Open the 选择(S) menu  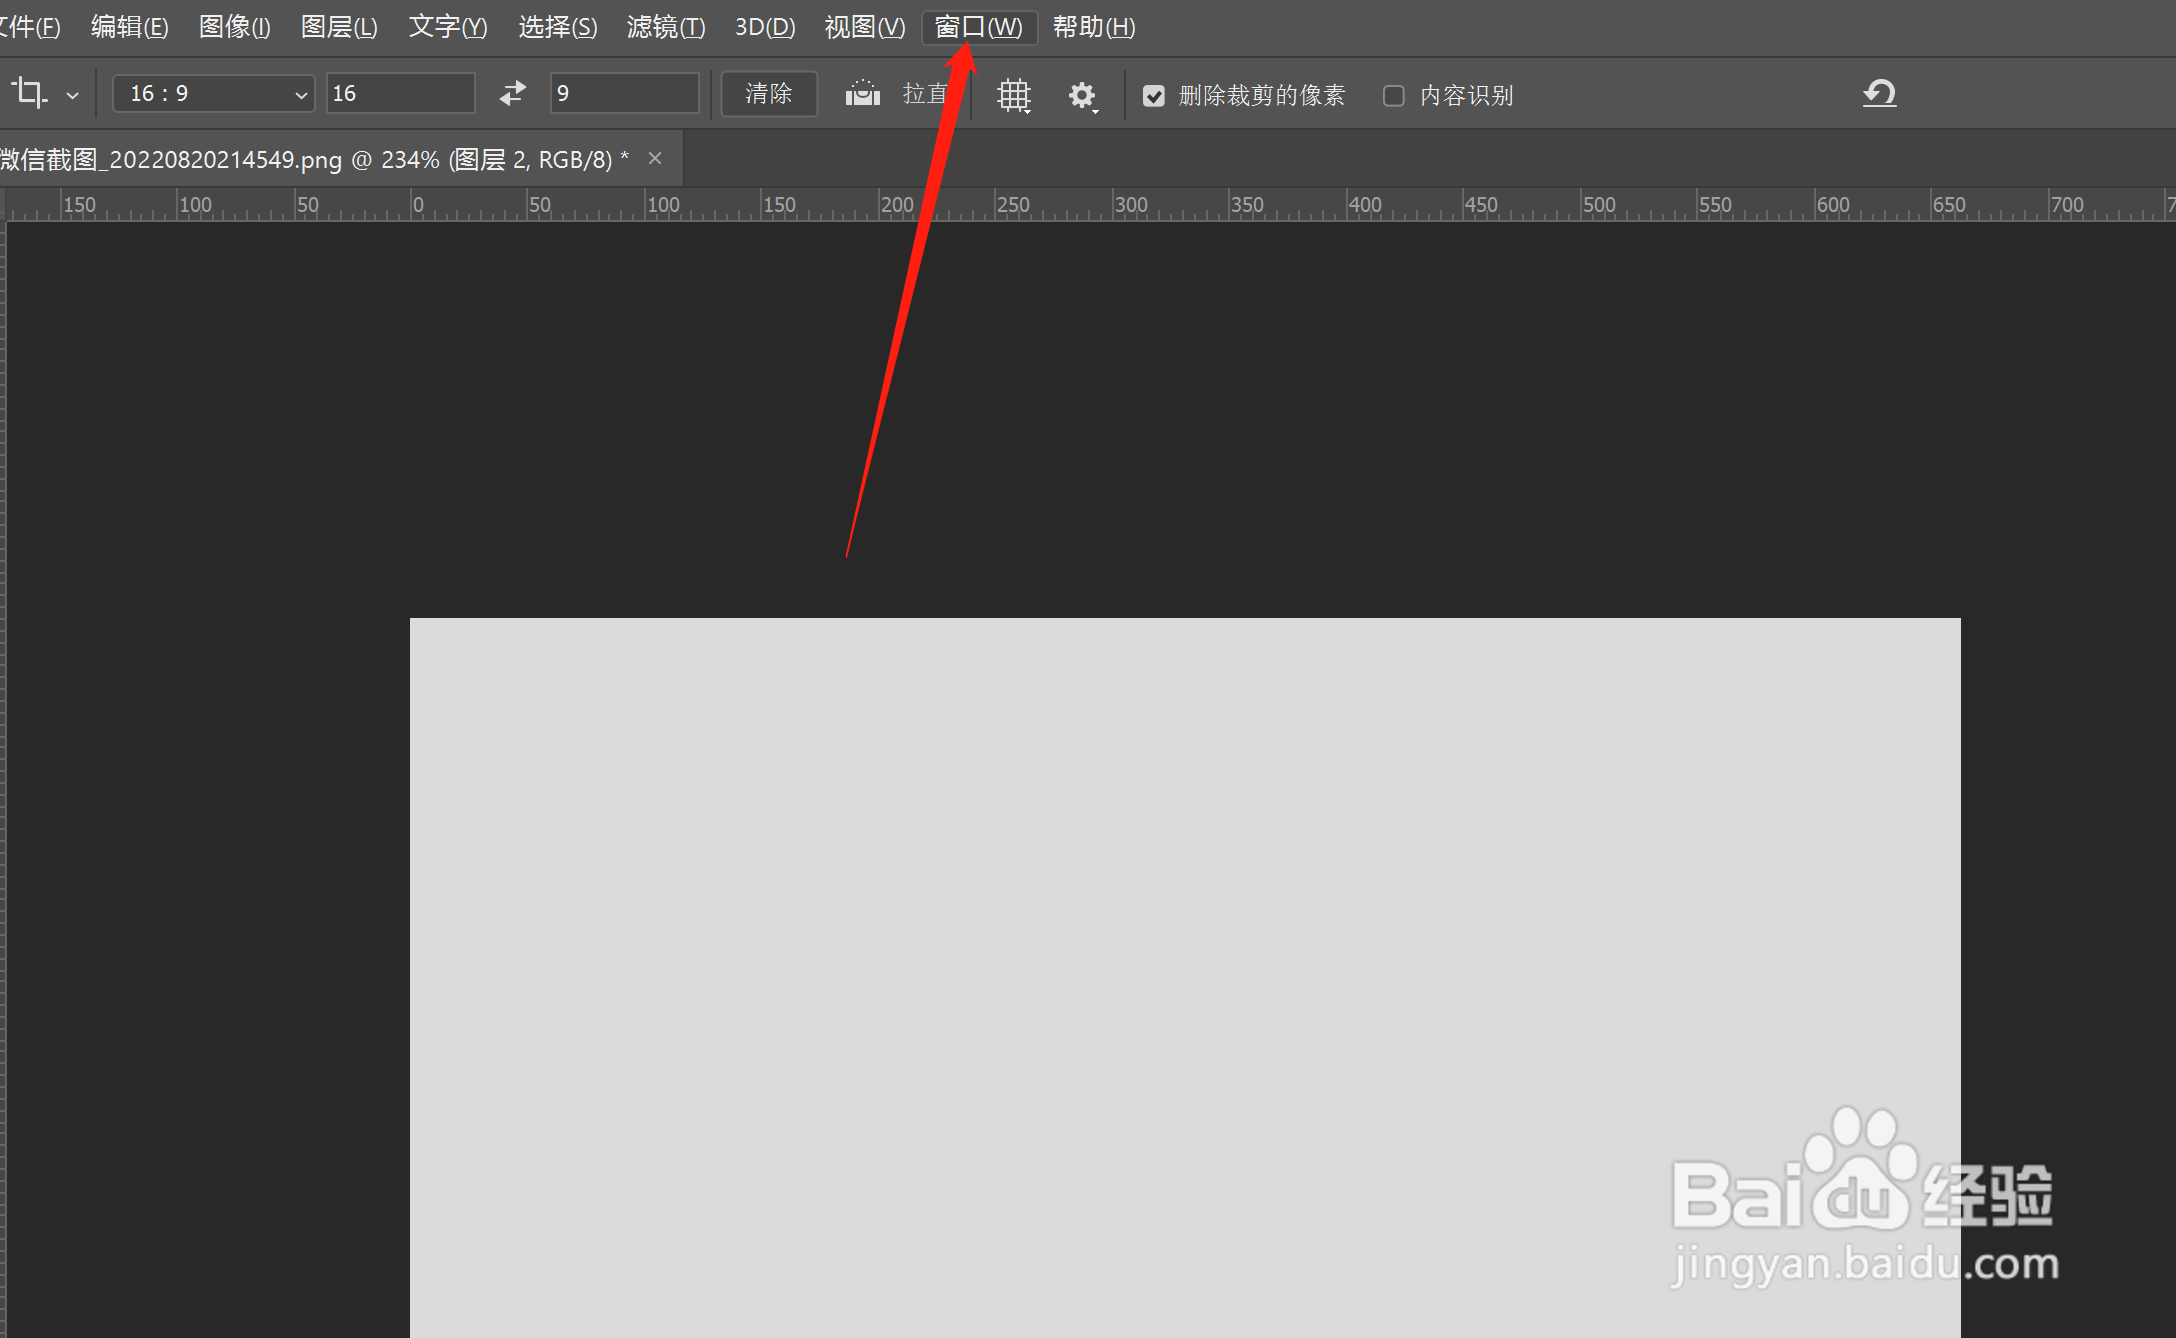pos(558,27)
